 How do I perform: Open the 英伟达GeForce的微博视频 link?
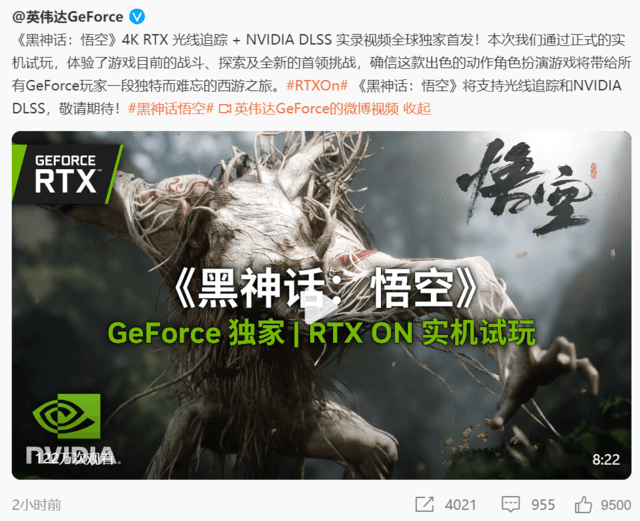click(x=316, y=109)
